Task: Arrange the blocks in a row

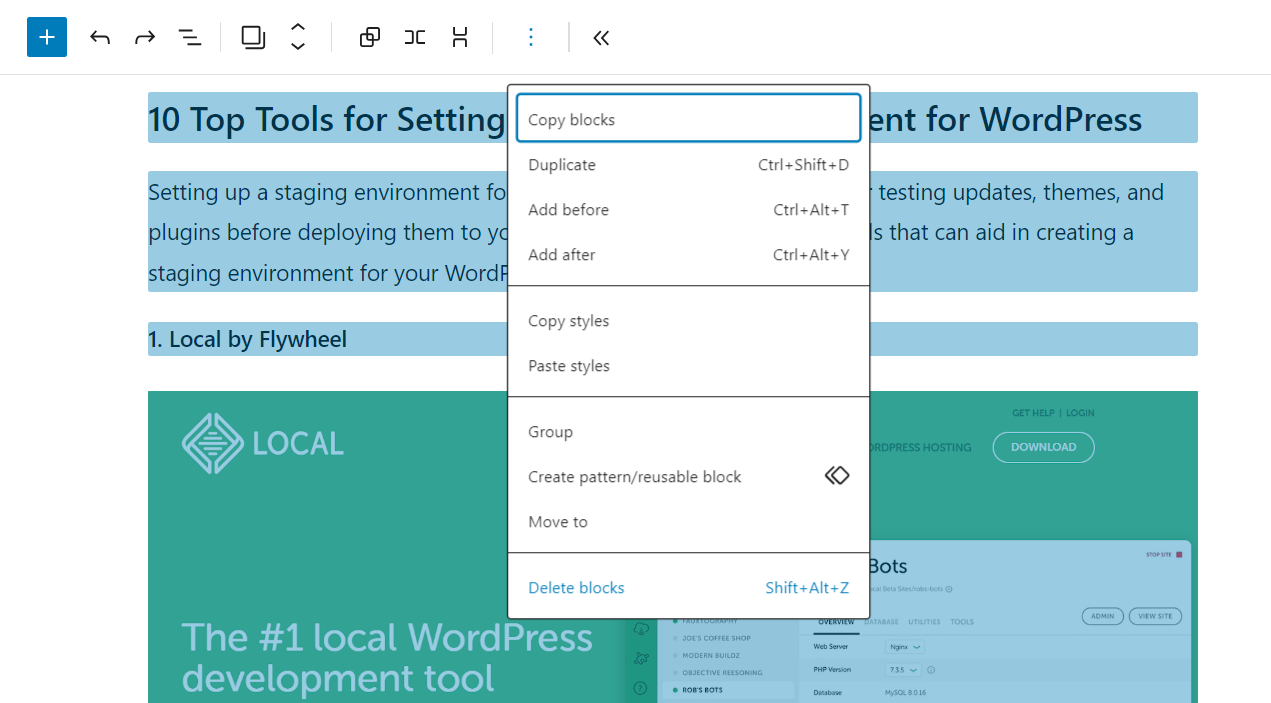Action: [415, 38]
